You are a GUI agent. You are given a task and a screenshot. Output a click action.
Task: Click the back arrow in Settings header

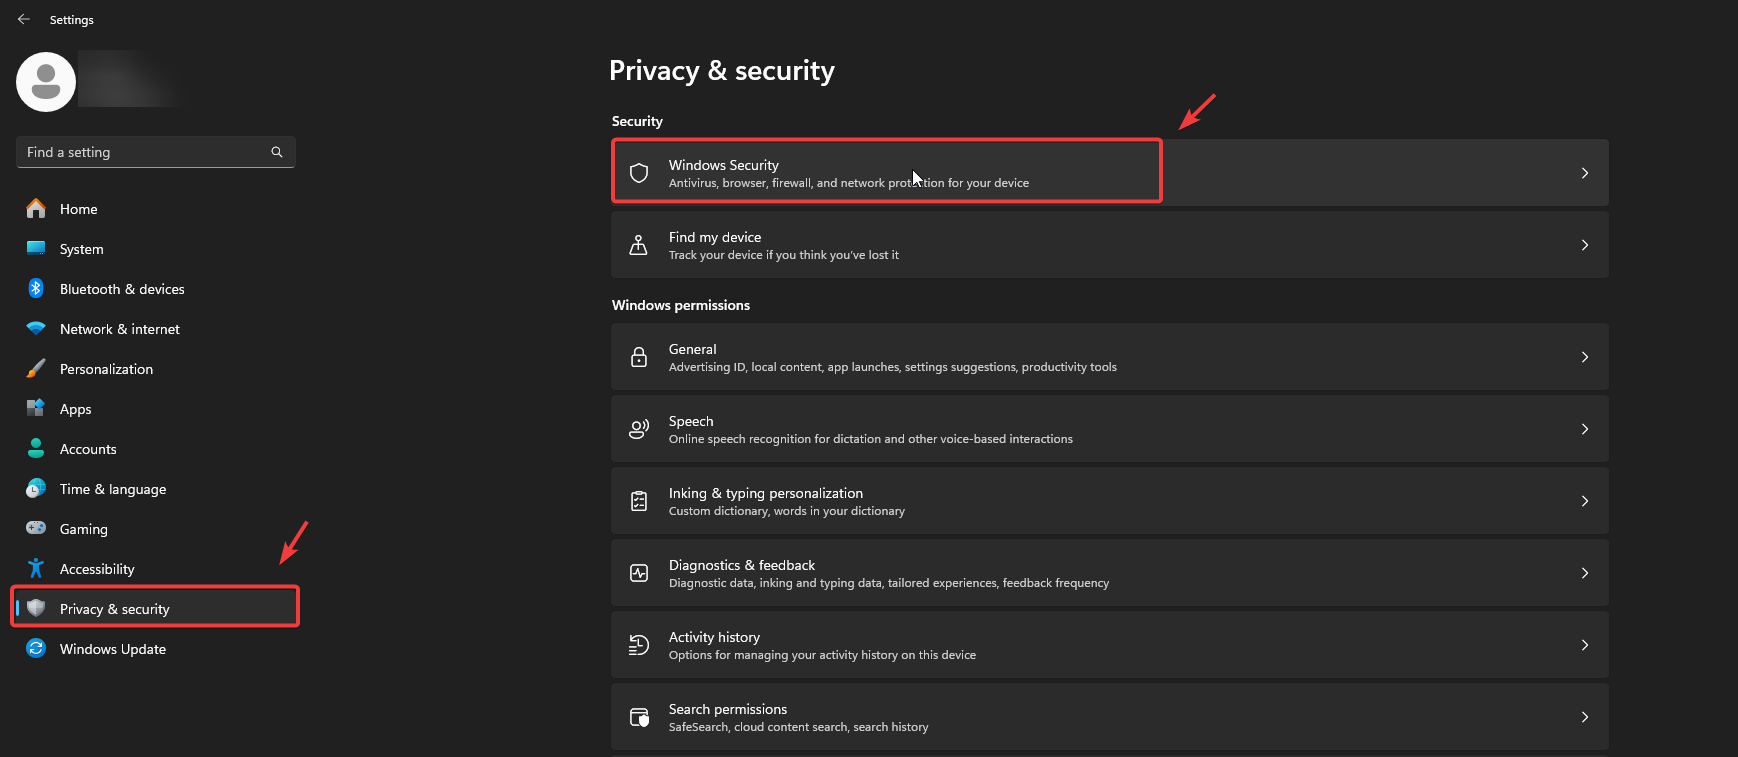click(x=24, y=19)
